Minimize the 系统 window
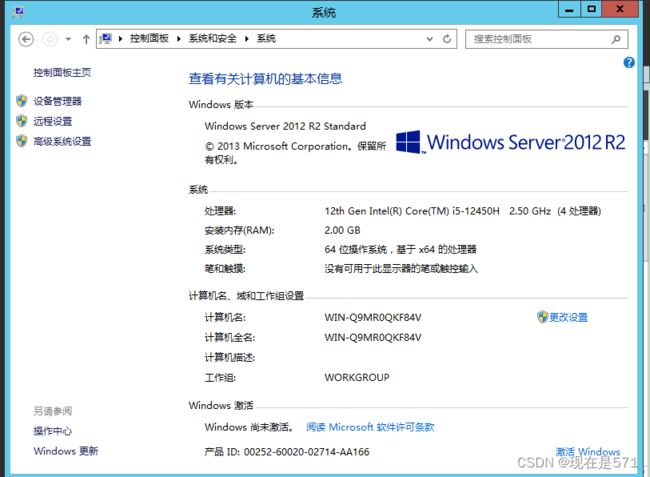The height and width of the screenshot is (477, 650). [x=569, y=9]
